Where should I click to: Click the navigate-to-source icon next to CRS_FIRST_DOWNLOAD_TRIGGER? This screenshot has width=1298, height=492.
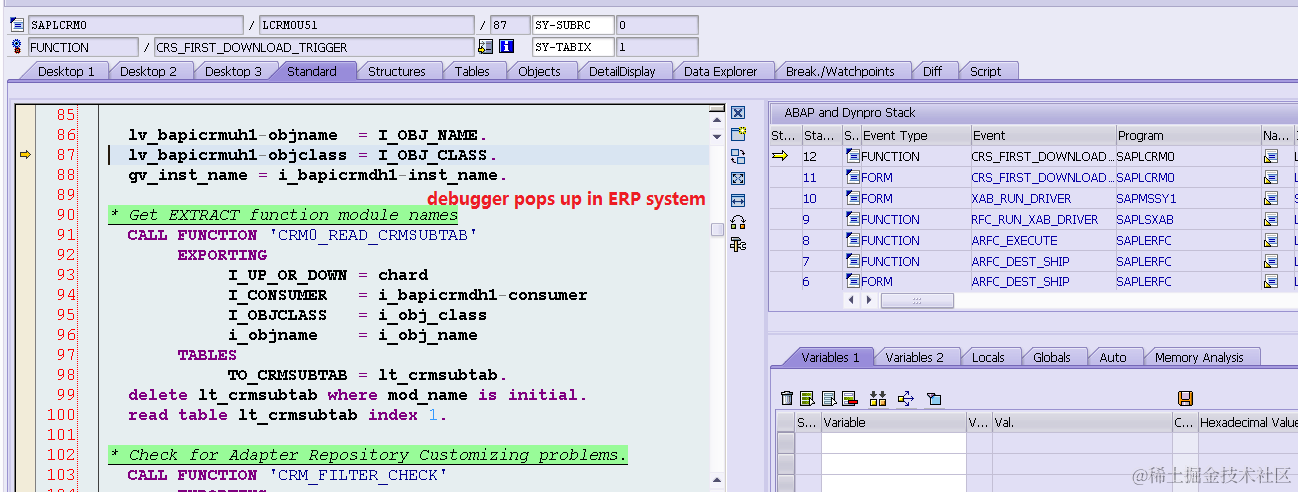click(x=486, y=46)
